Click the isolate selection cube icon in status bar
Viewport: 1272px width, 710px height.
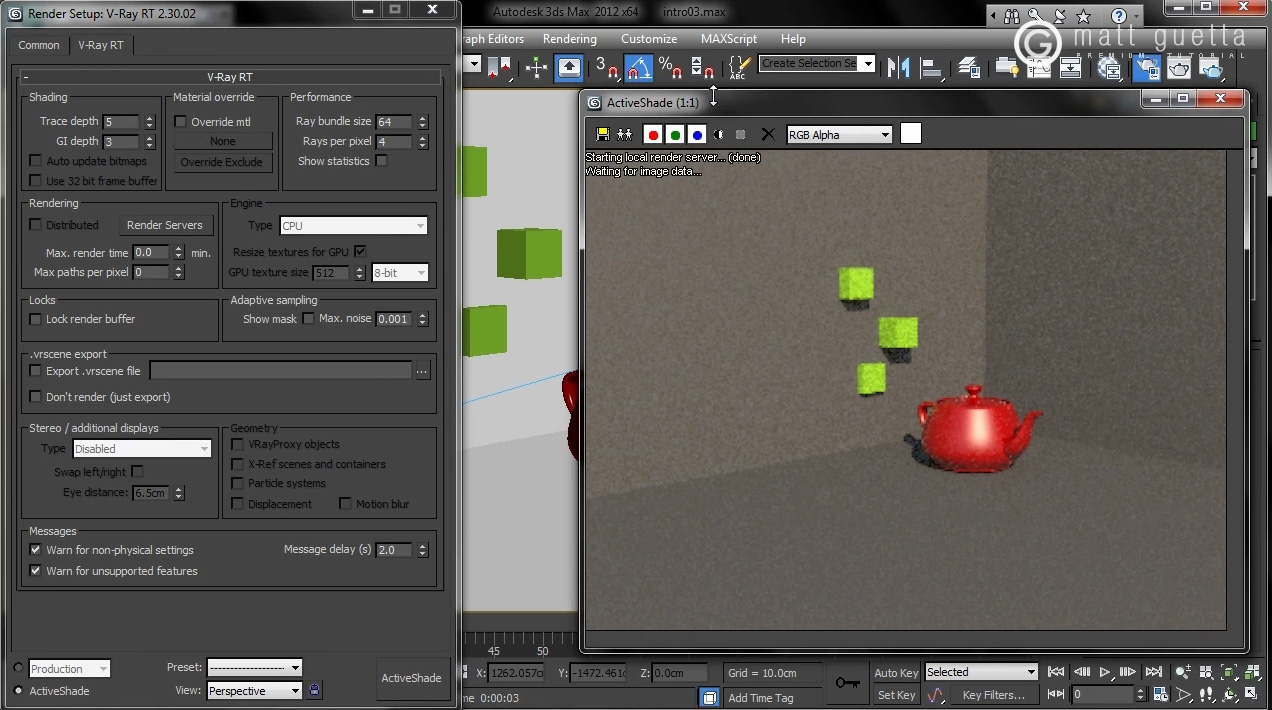pyautogui.click(x=709, y=697)
